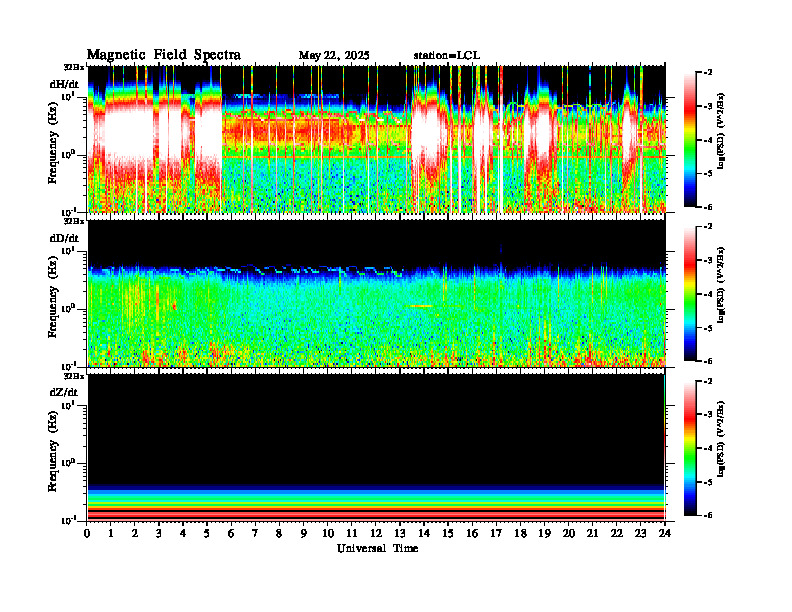Viewport: 792px width, 612px height.
Task: Click the "Magnetic Field Spectra" title
Action: 164,55
